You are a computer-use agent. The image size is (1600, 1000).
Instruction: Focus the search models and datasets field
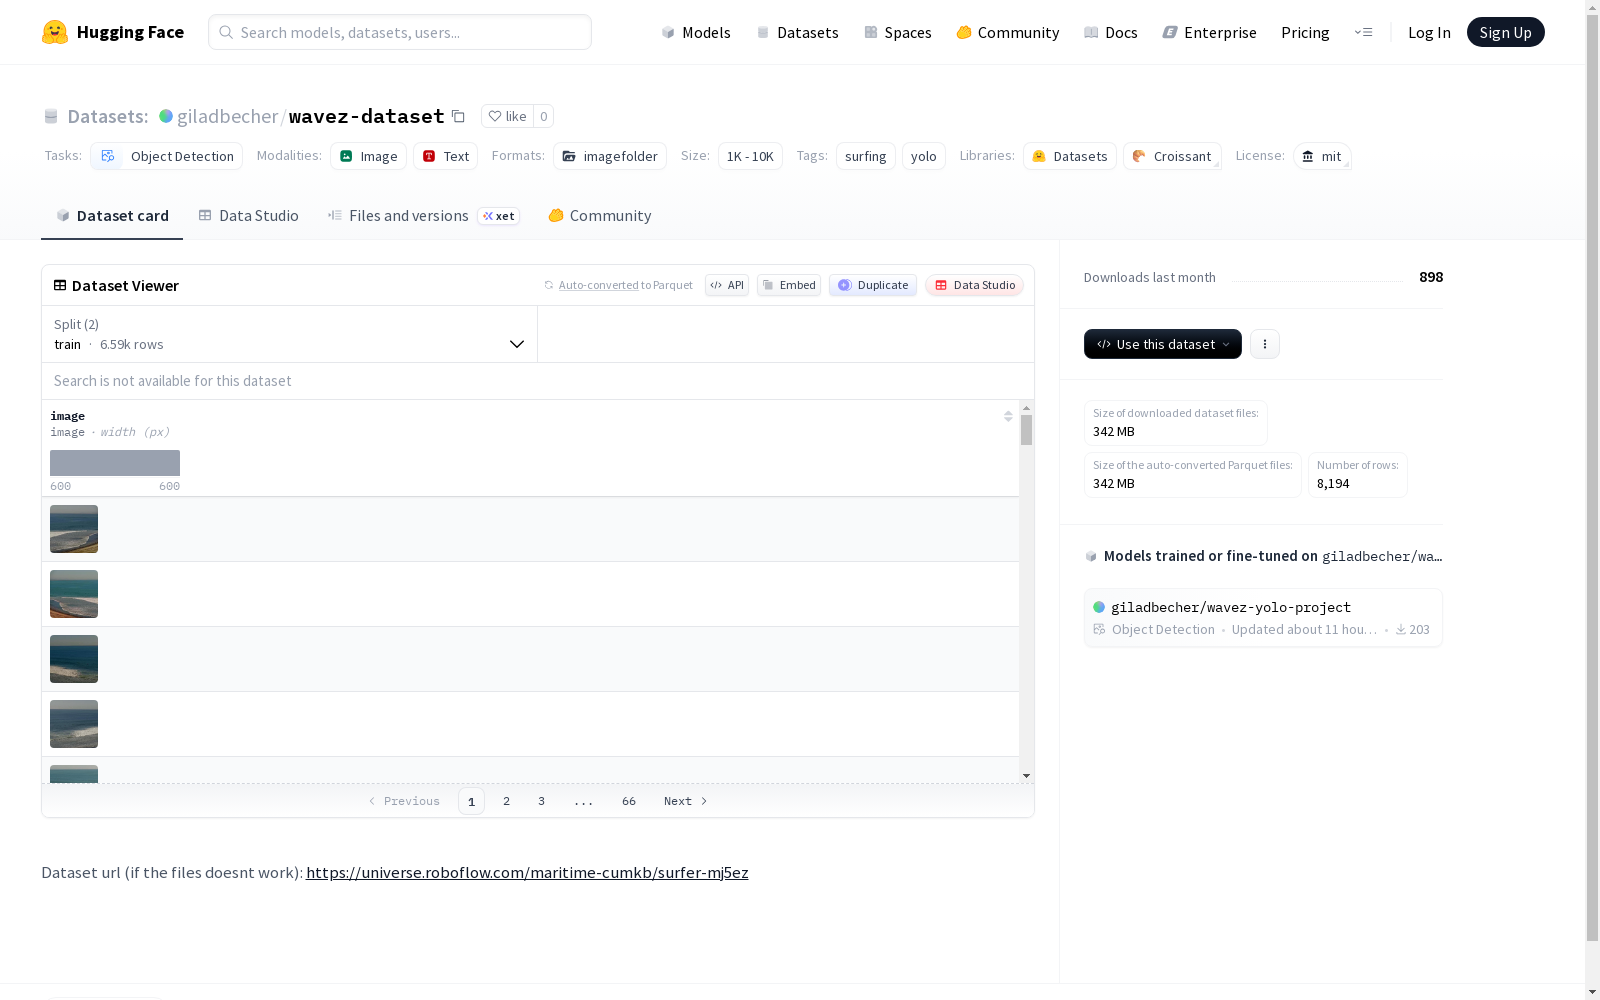coord(400,32)
